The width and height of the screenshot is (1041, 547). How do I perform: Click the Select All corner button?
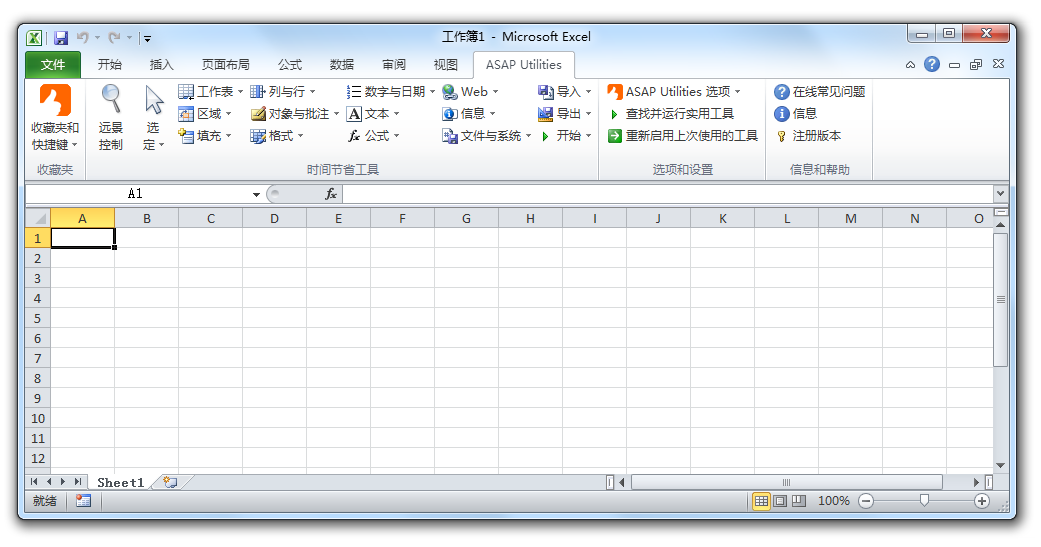pyautogui.click(x=38, y=218)
